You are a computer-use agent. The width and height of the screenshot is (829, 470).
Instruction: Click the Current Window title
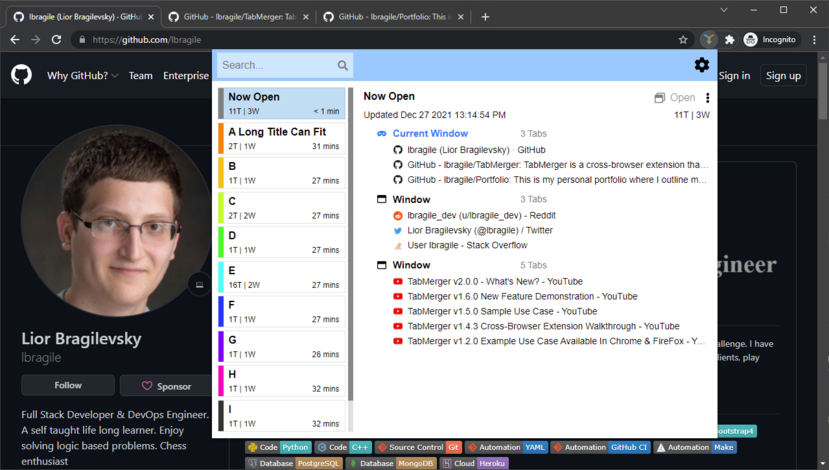click(x=430, y=134)
